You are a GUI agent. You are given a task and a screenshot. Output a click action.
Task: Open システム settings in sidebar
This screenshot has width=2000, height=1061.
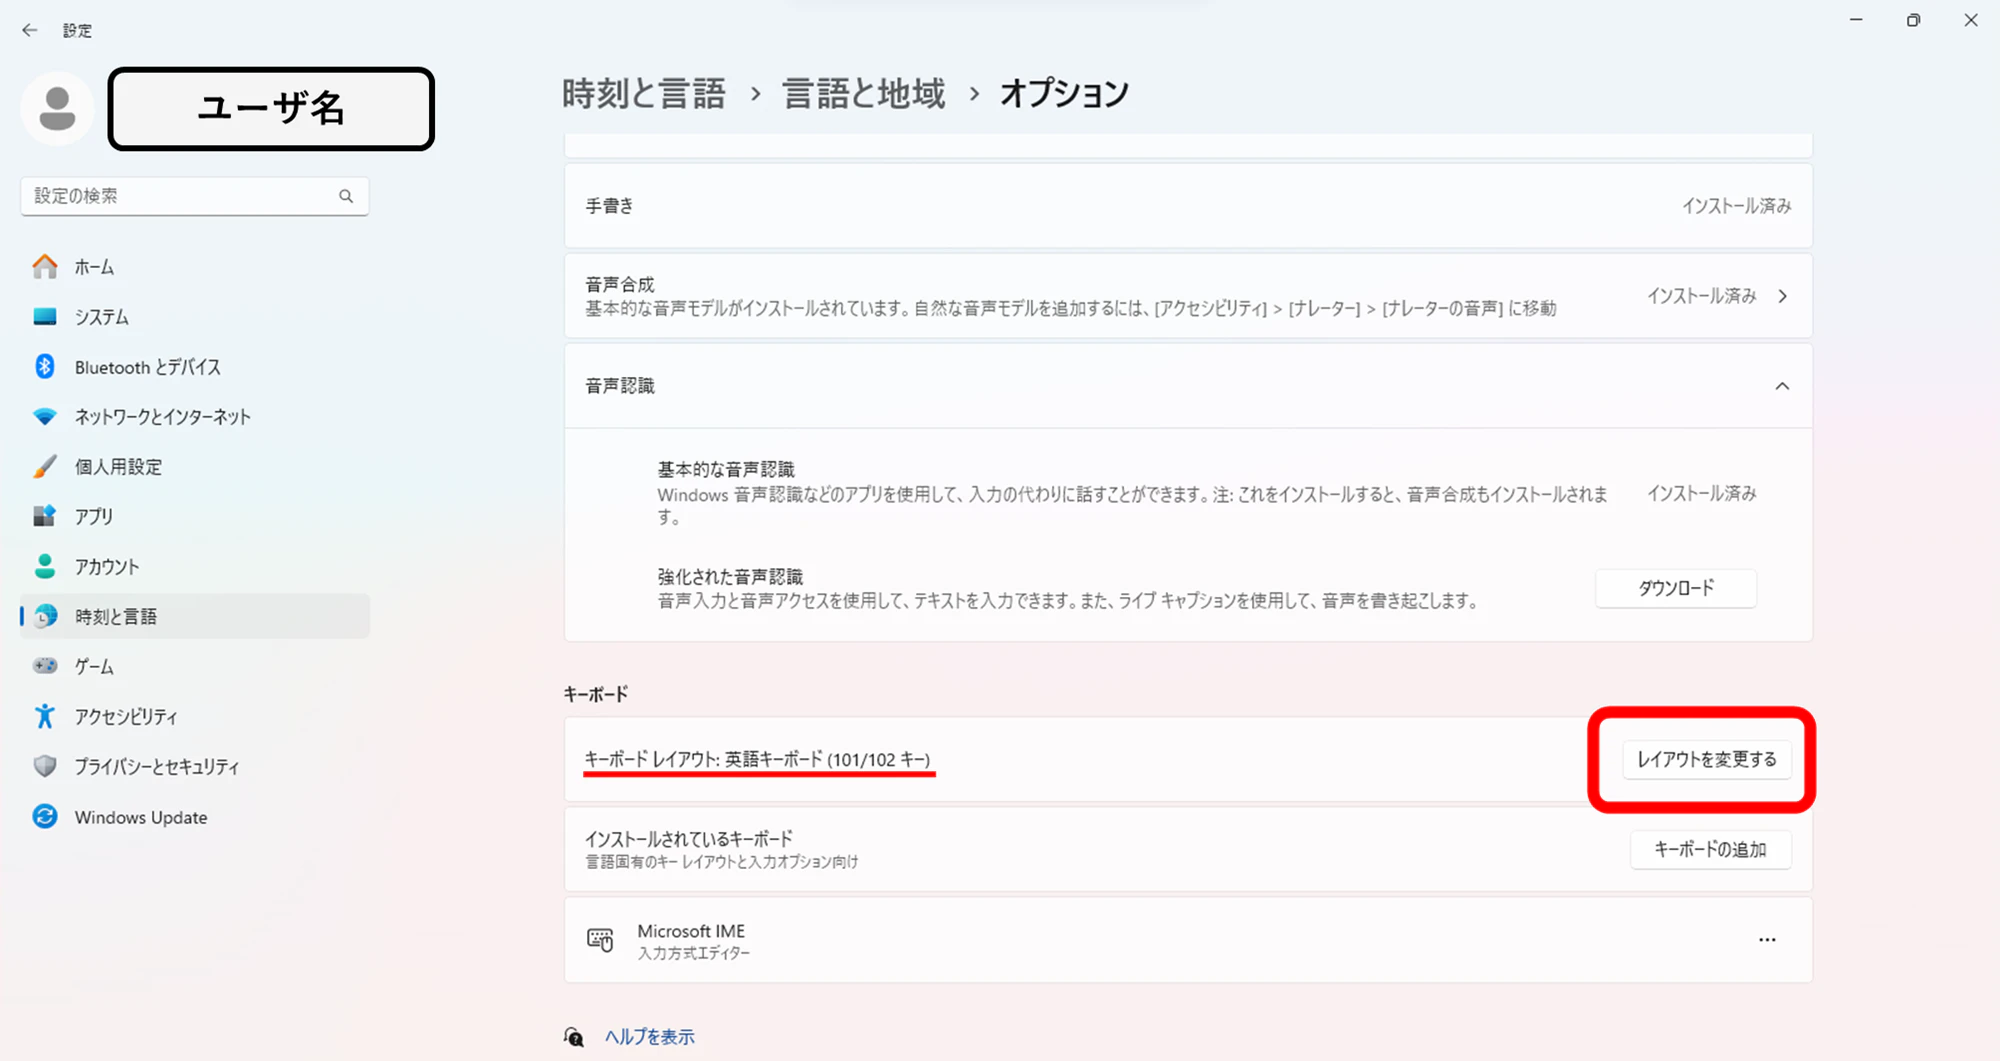point(195,317)
